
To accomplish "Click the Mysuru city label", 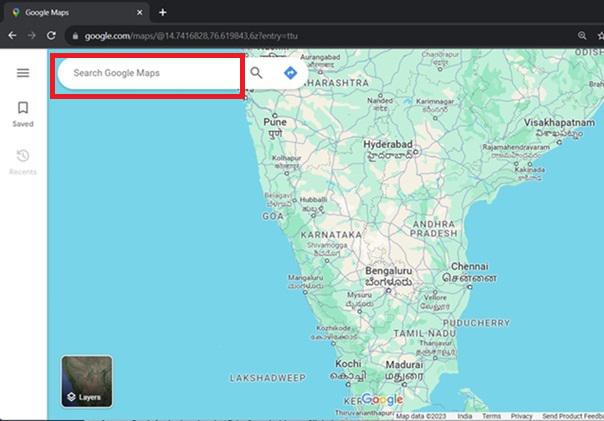I will click(359, 295).
